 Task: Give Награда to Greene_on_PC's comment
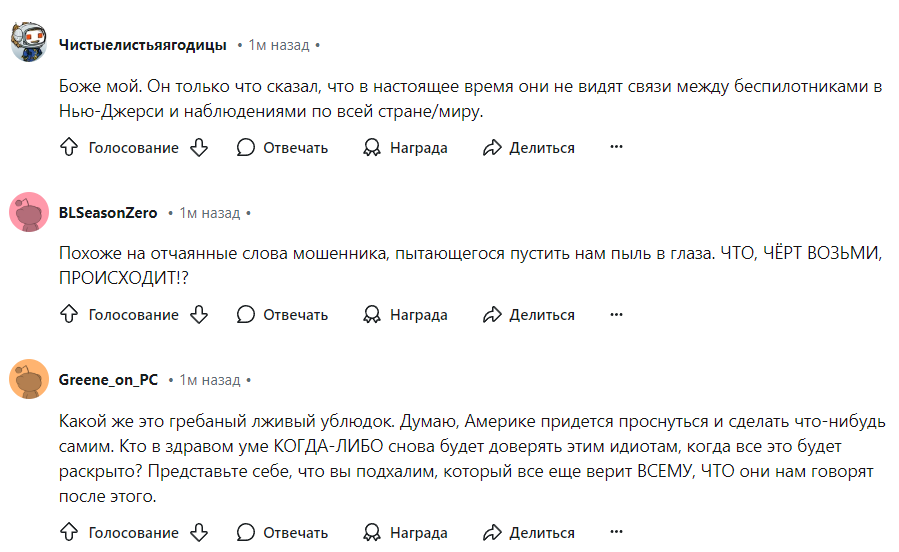(x=405, y=532)
